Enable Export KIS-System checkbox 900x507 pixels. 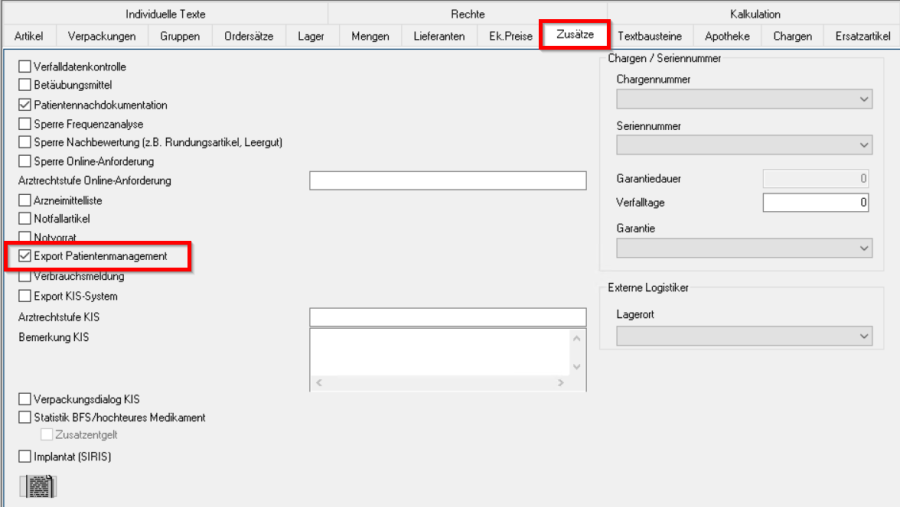pos(24,296)
